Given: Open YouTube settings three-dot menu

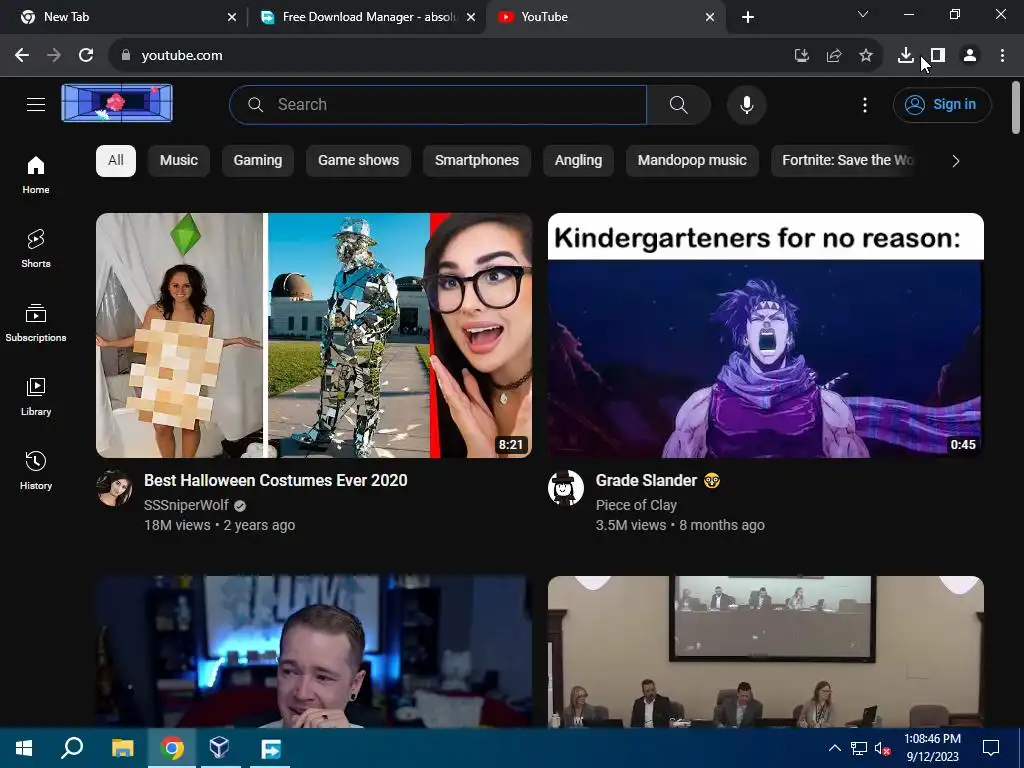Looking at the screenshot, I should click(x=865, y=104).
